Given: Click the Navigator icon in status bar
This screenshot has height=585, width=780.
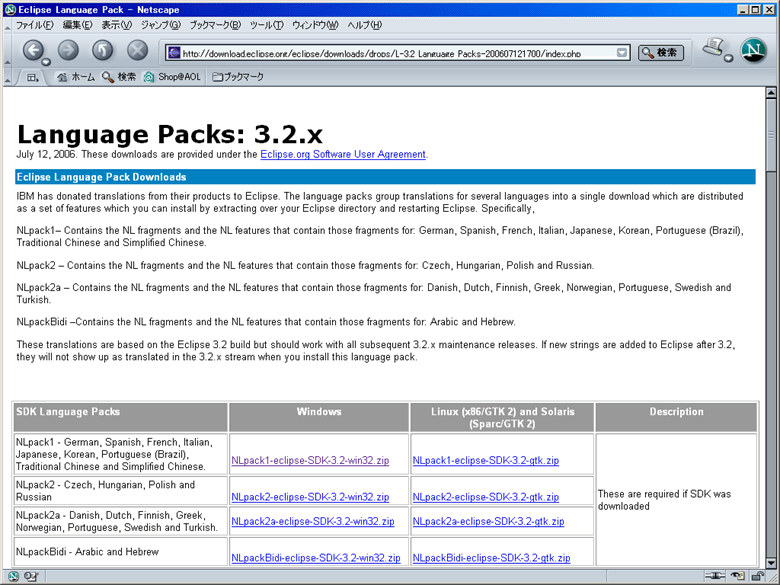Looking at the screenshot, I should (x=13, y=577).
